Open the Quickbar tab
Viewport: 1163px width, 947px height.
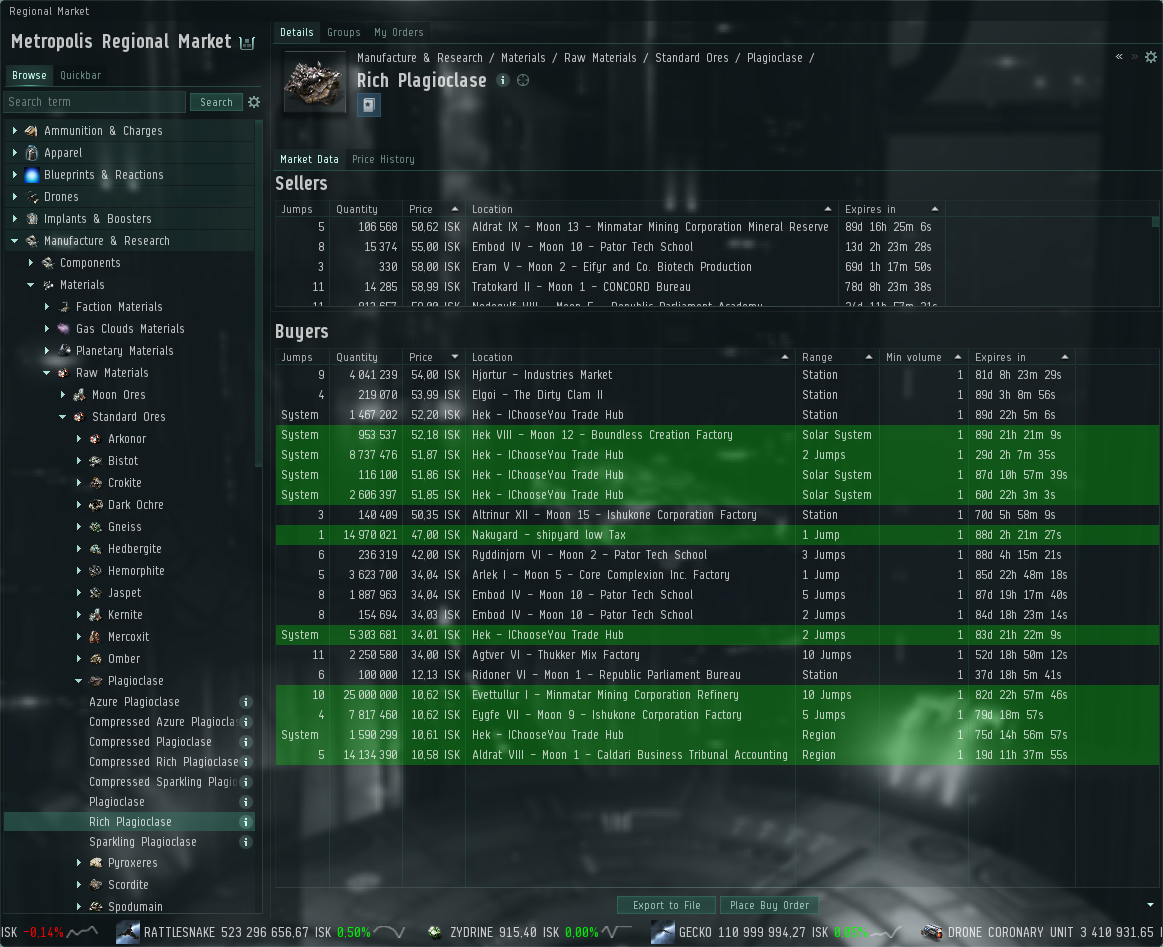pos(80,76)
